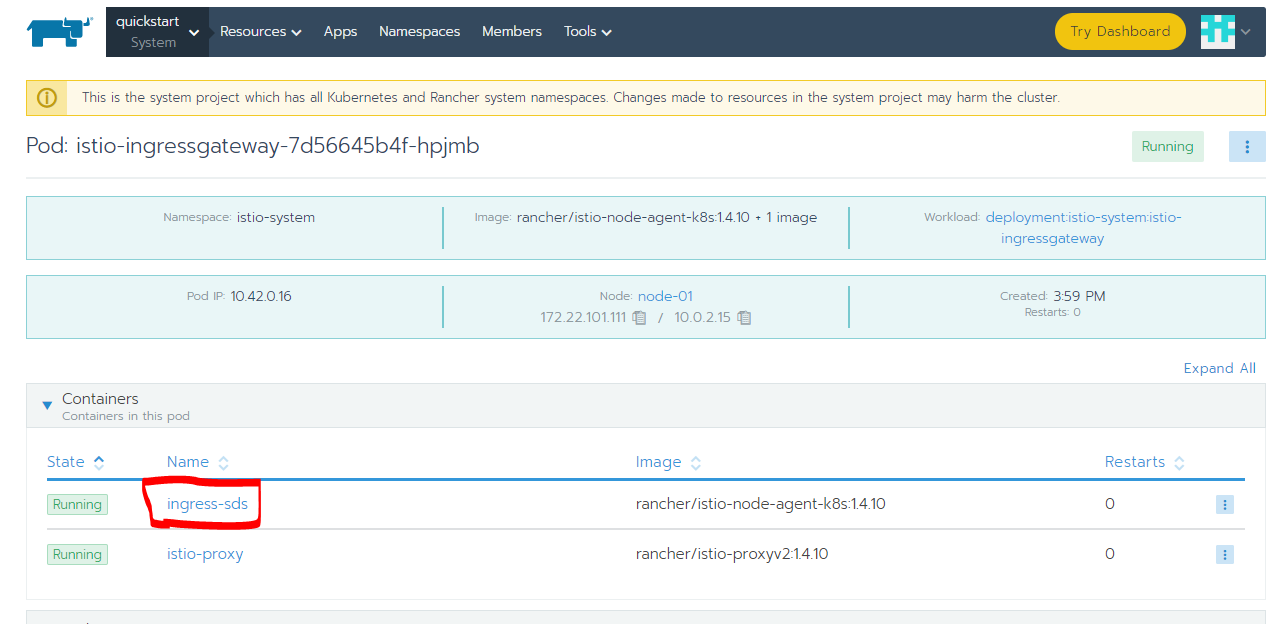Click the Running pod status badge
This screenshot has width=1287, height=624.
[x=1167, y=147]
